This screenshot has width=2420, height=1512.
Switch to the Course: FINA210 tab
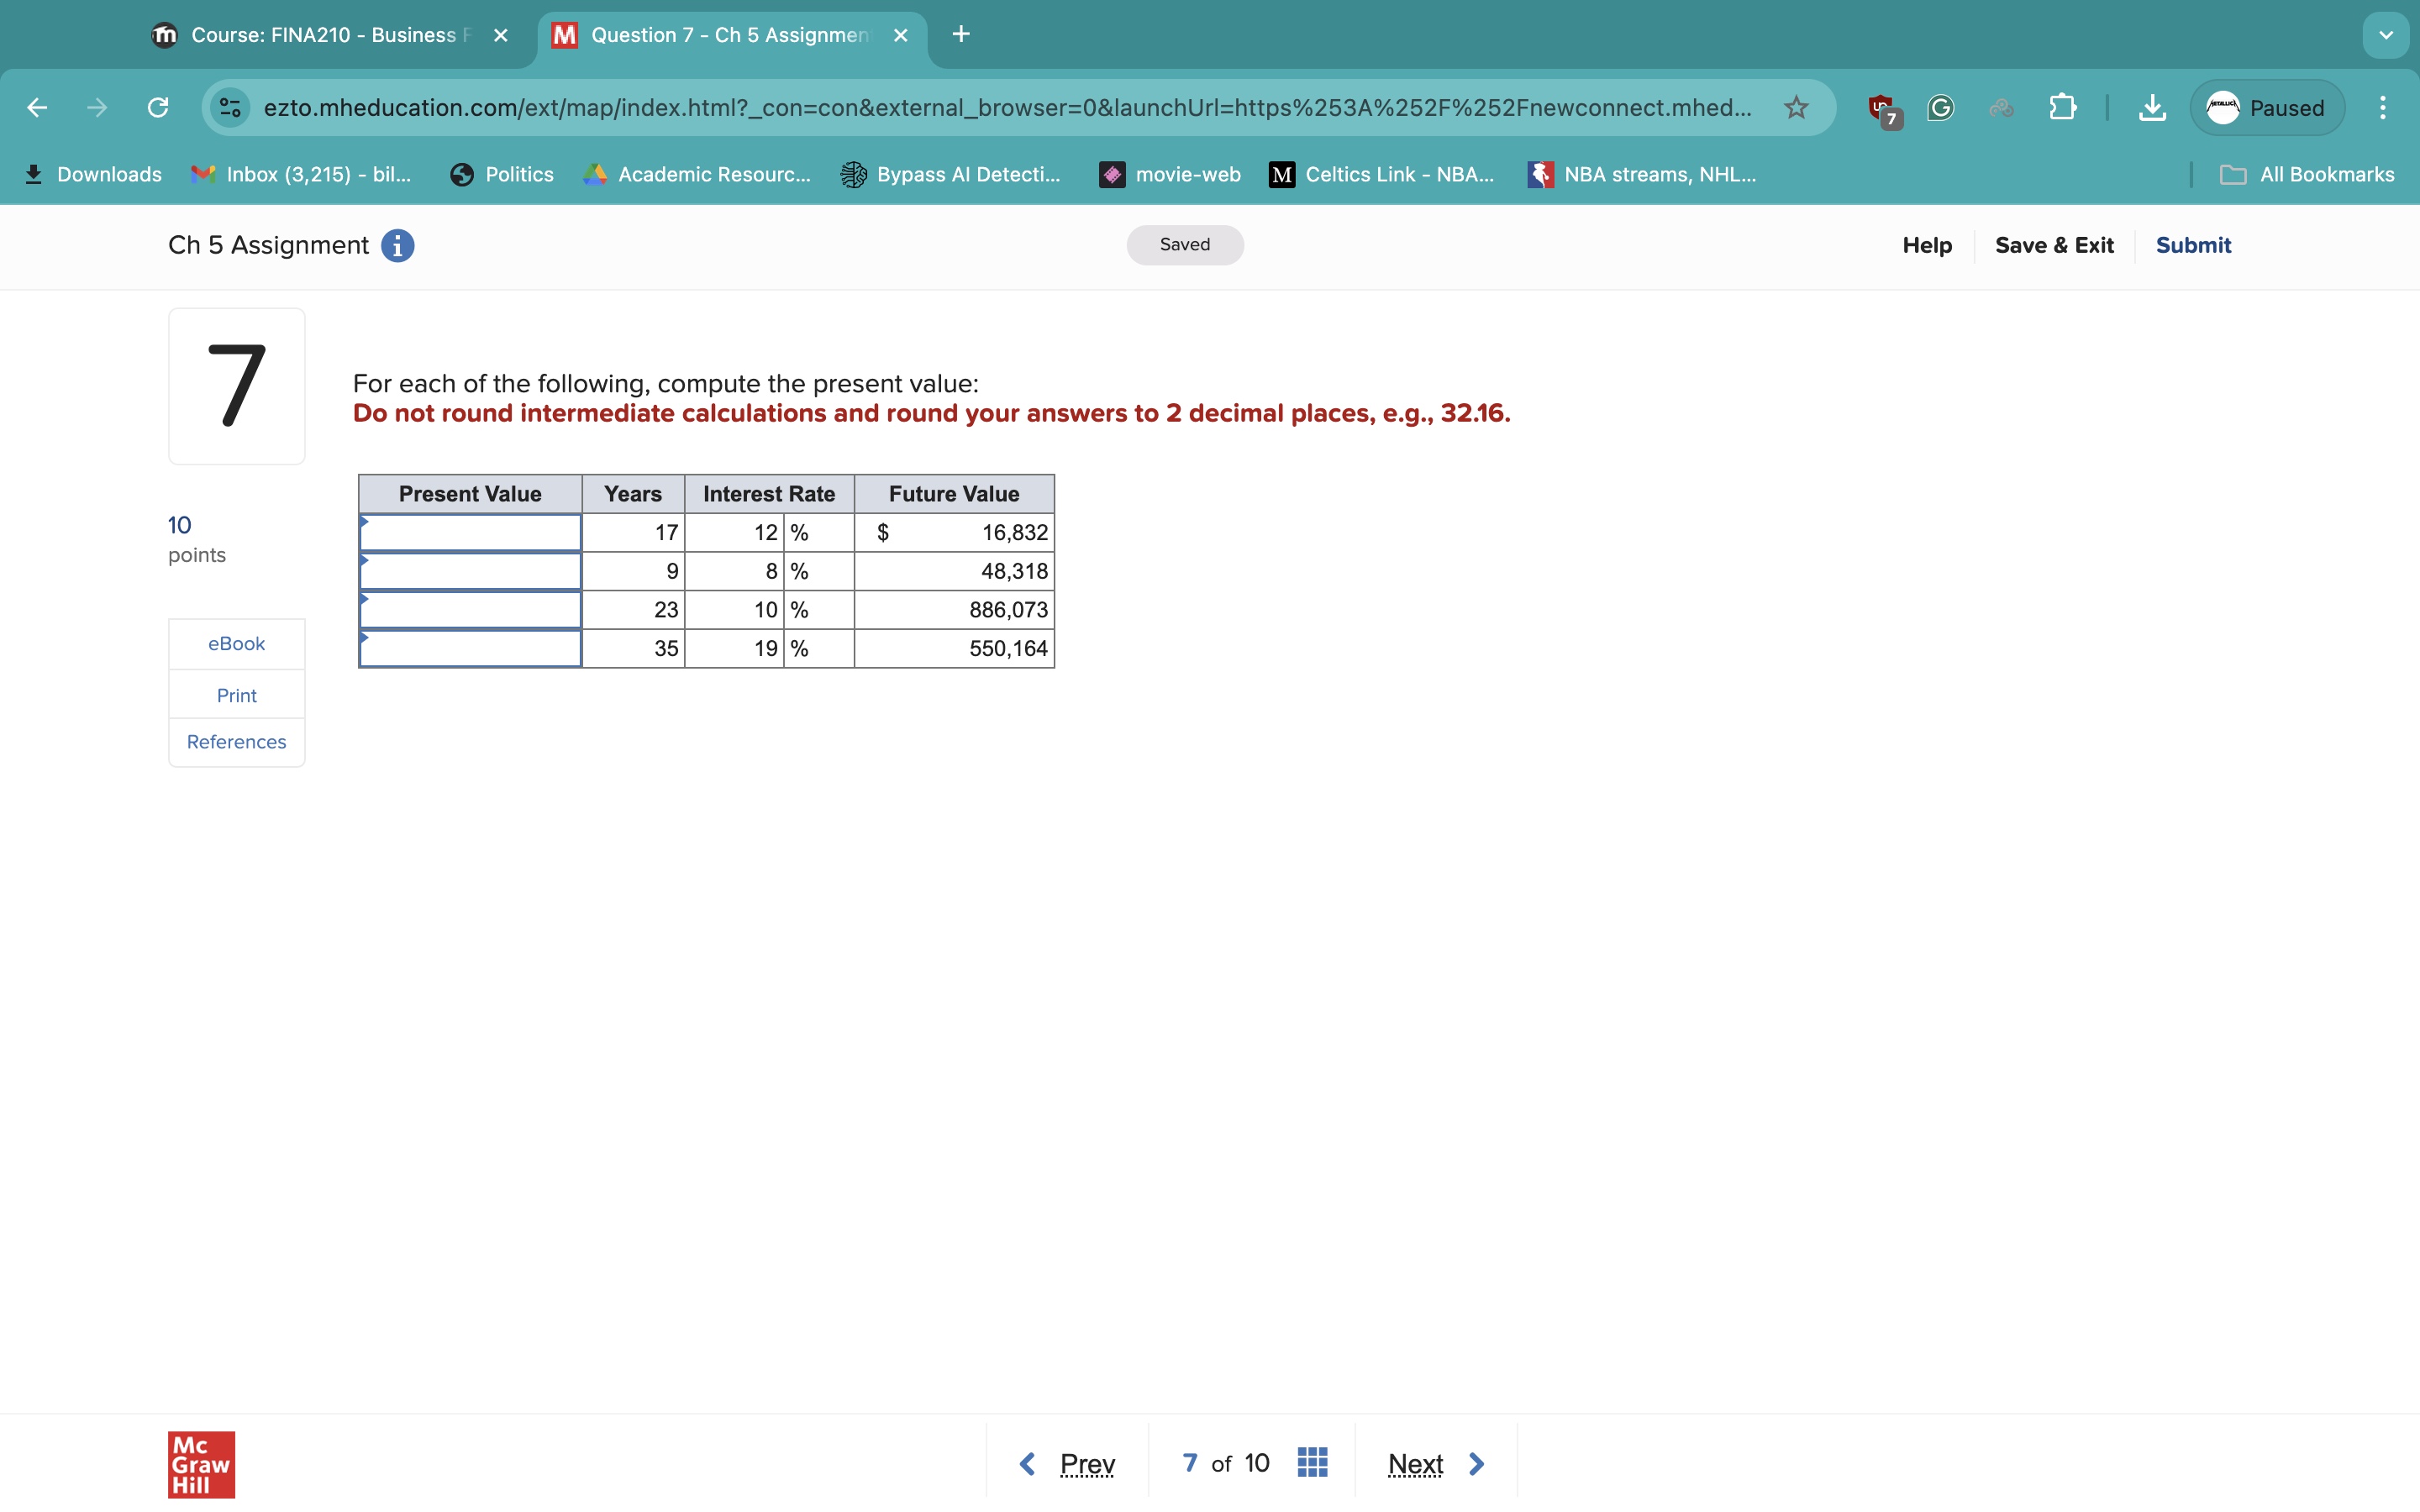pyautogui.click(x=320, y=34)
